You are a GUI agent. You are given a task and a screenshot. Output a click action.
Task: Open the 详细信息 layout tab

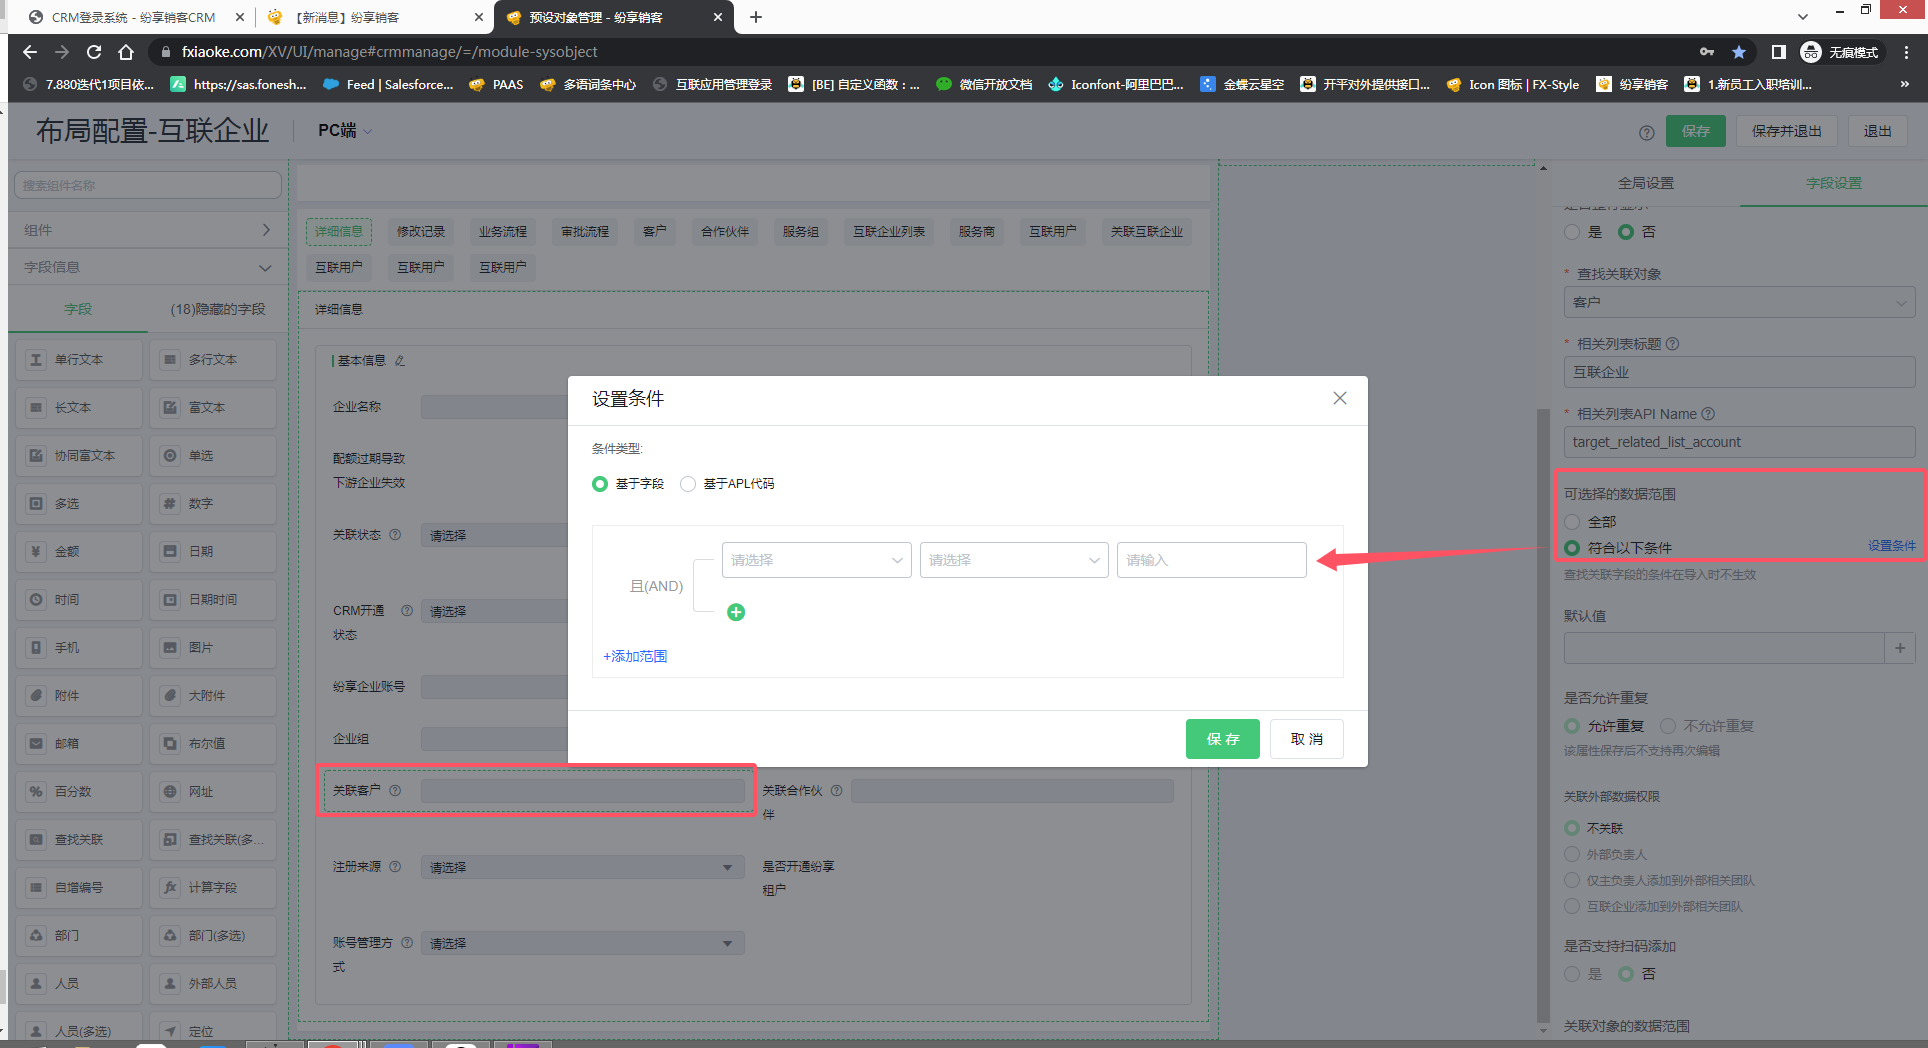[x=339, y=232]
